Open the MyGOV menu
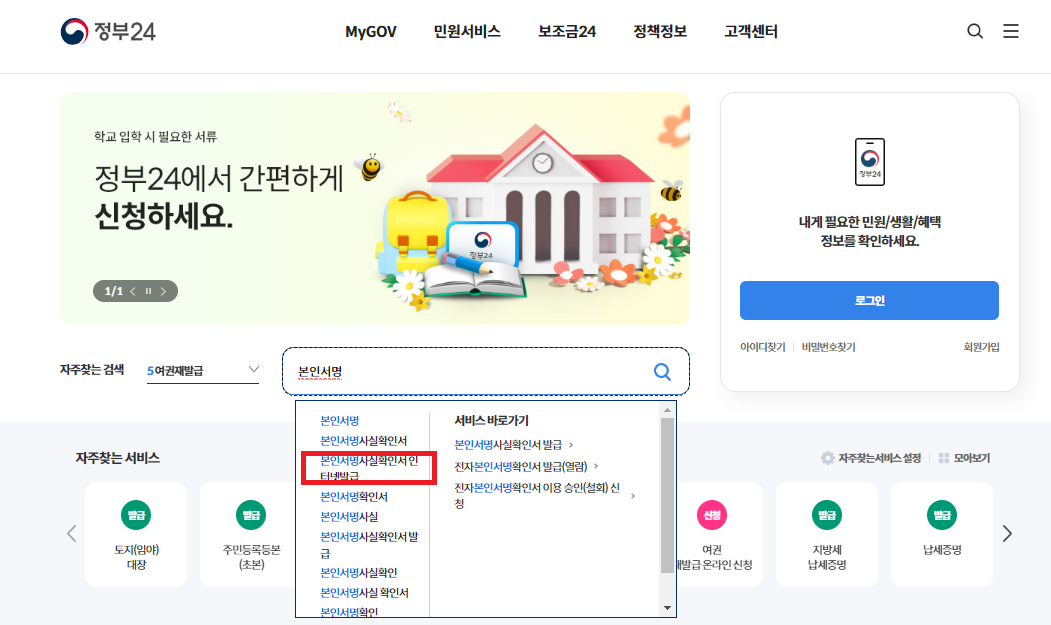The image size is (1051, 625). [371, 32]
